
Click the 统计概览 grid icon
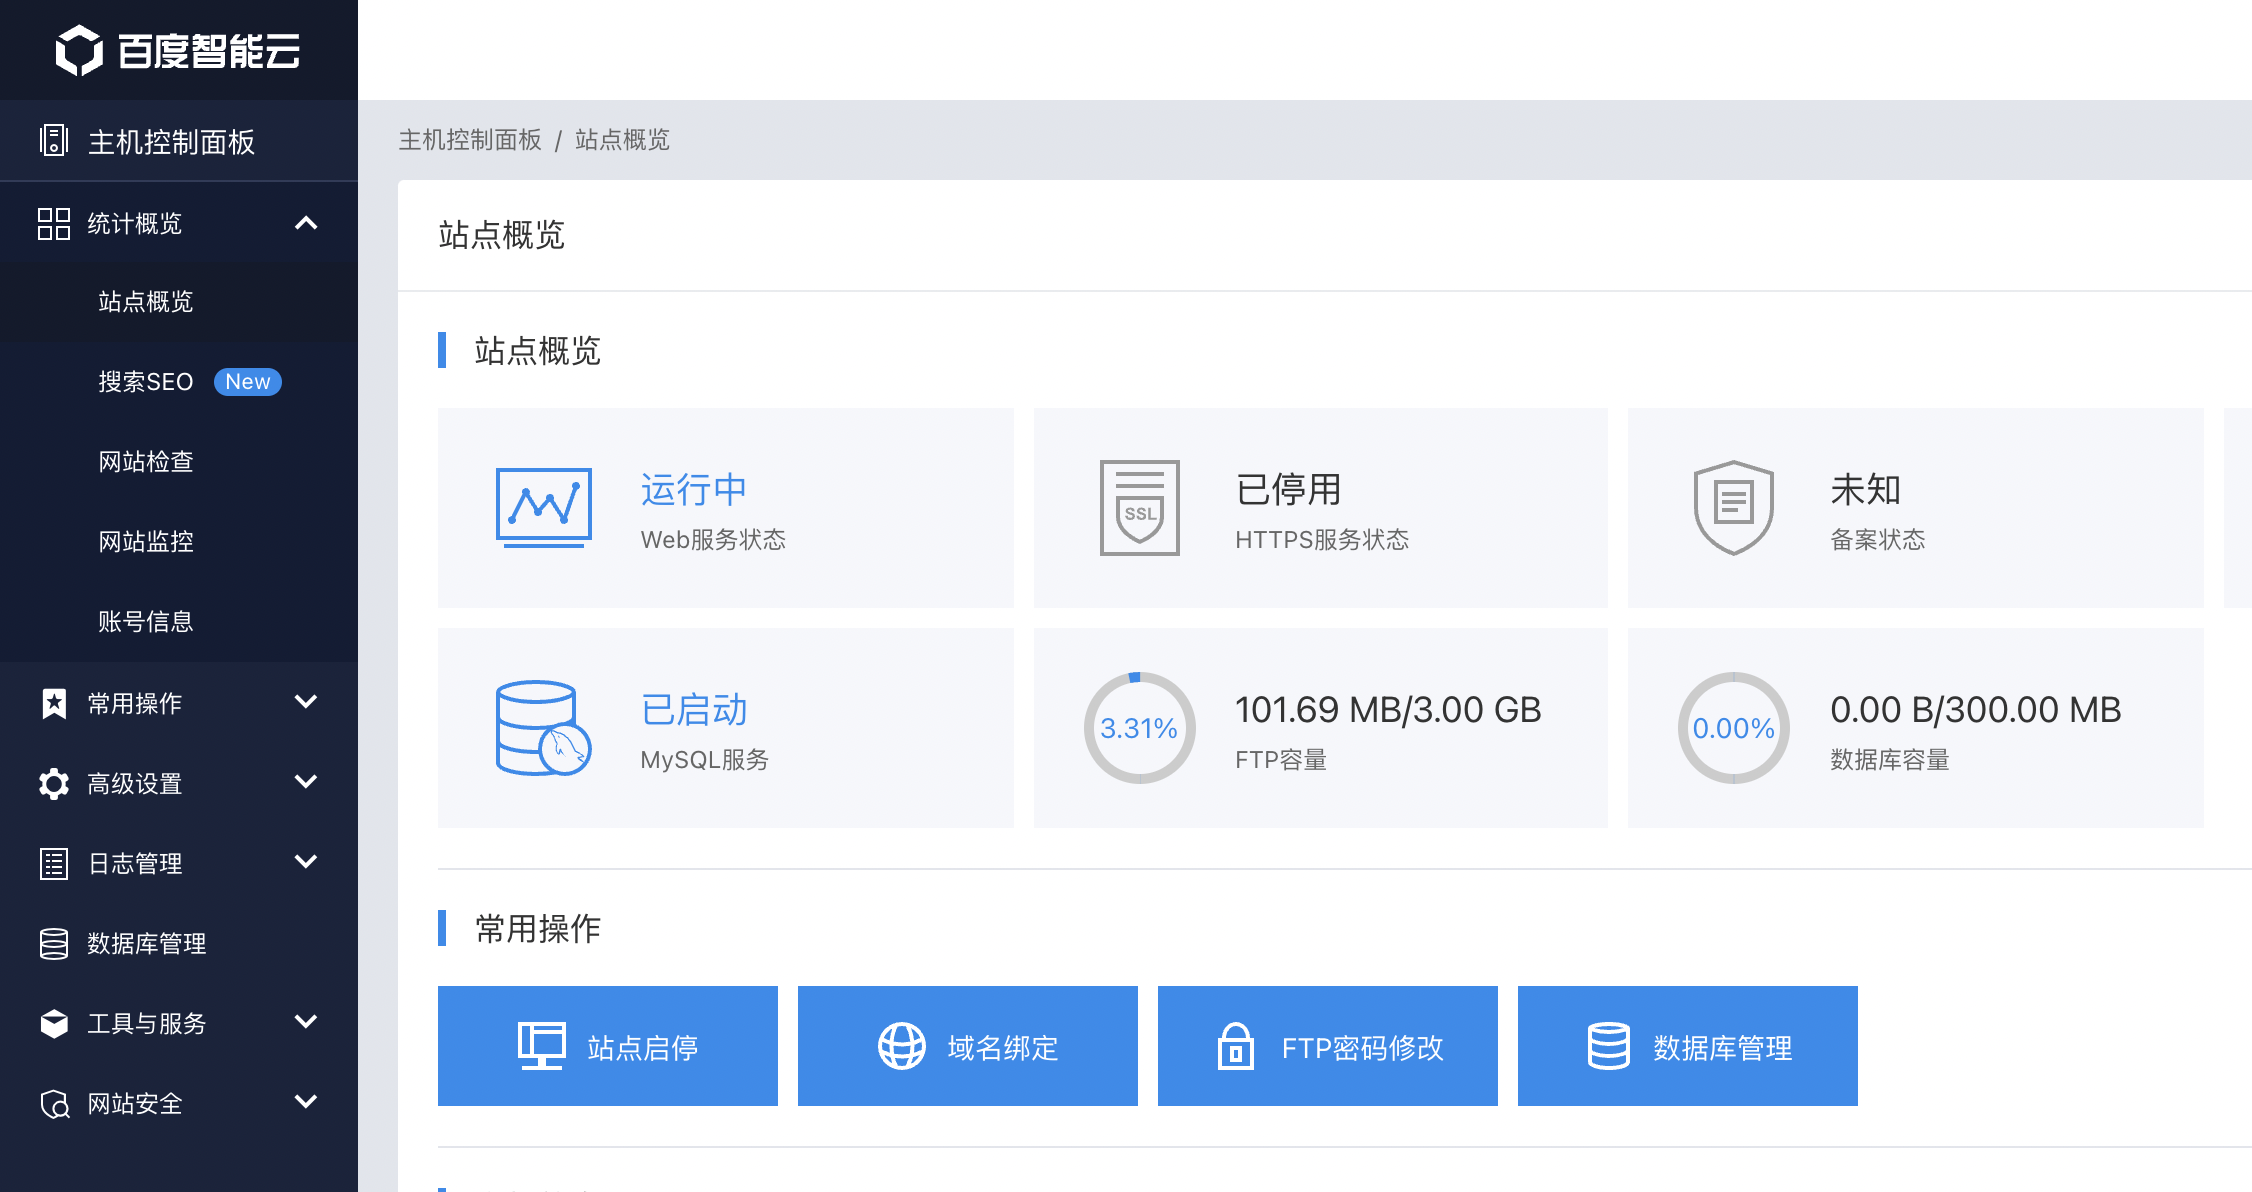point(54,223)
